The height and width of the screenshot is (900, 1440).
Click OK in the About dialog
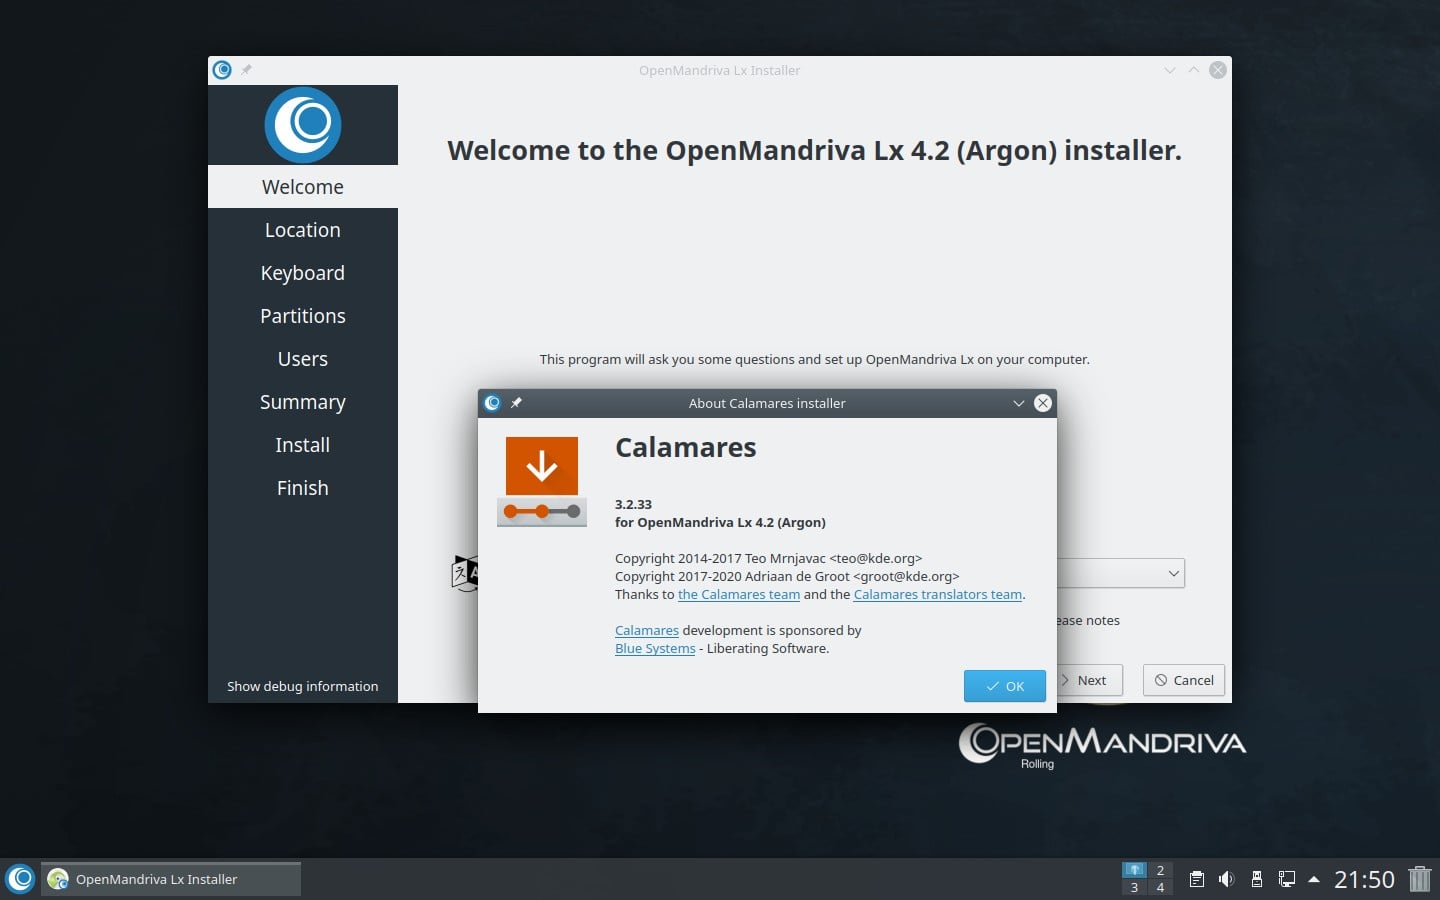pyautogui.click(x=1005, y=686)
